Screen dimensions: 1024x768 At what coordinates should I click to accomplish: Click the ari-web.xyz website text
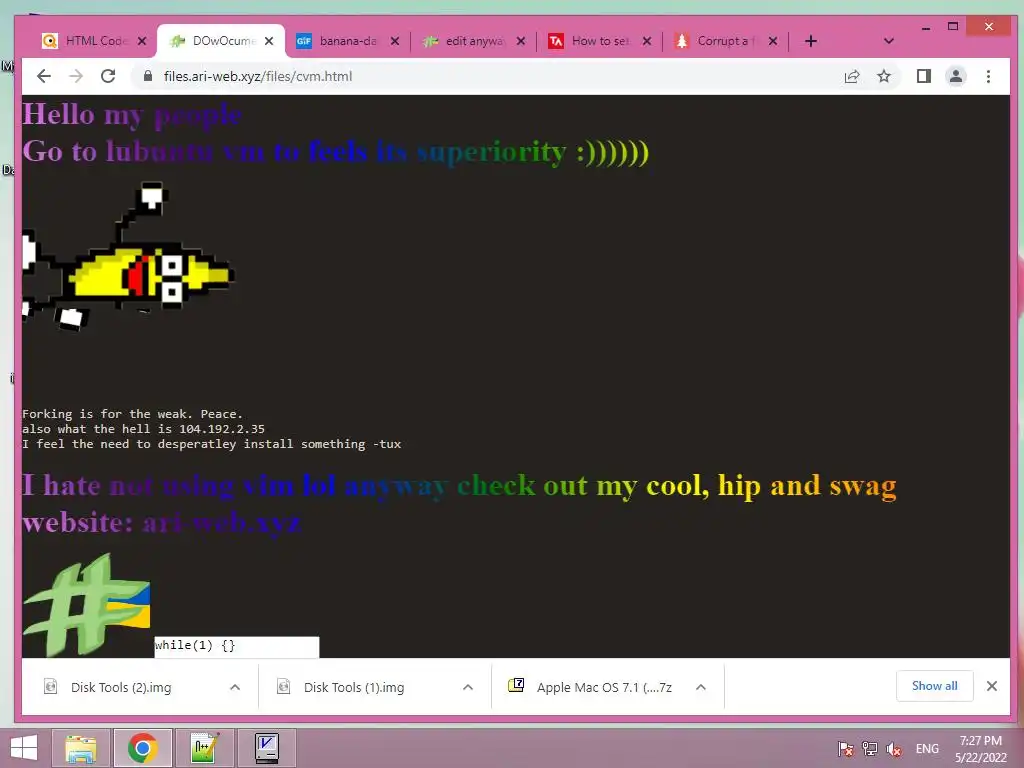tap(221, 522)
